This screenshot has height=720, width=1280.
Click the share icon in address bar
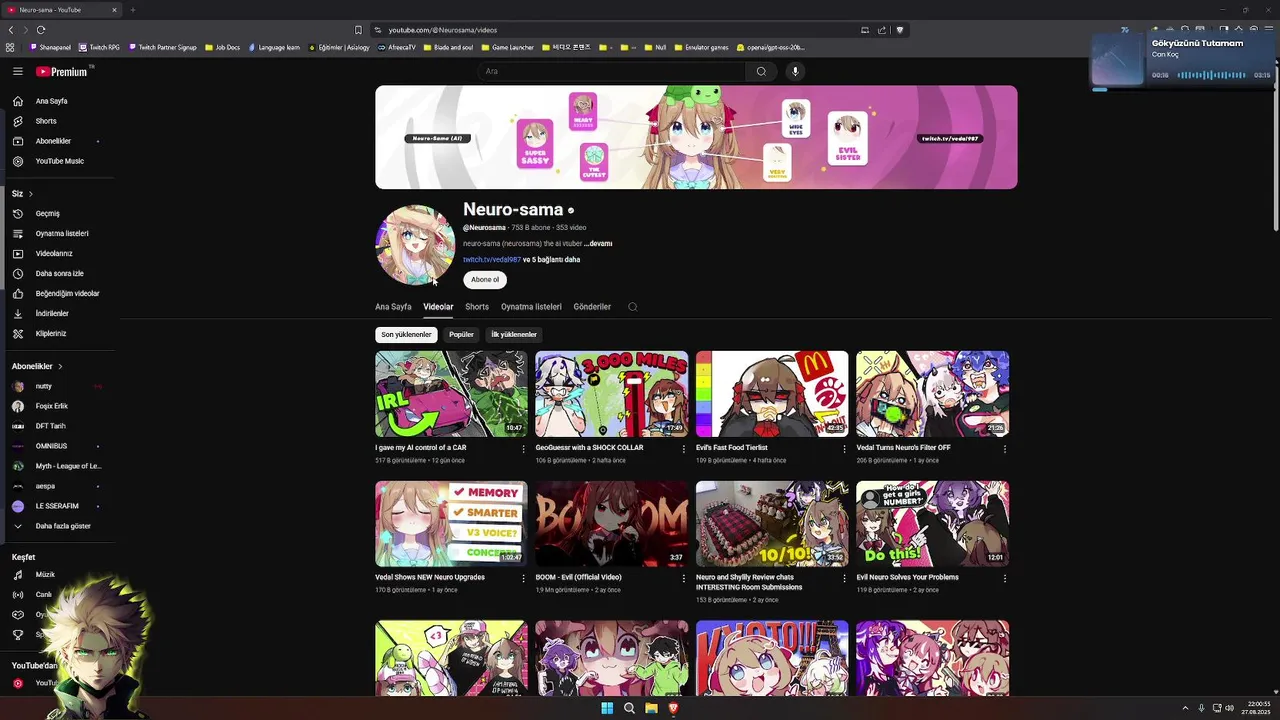[882, 30]
